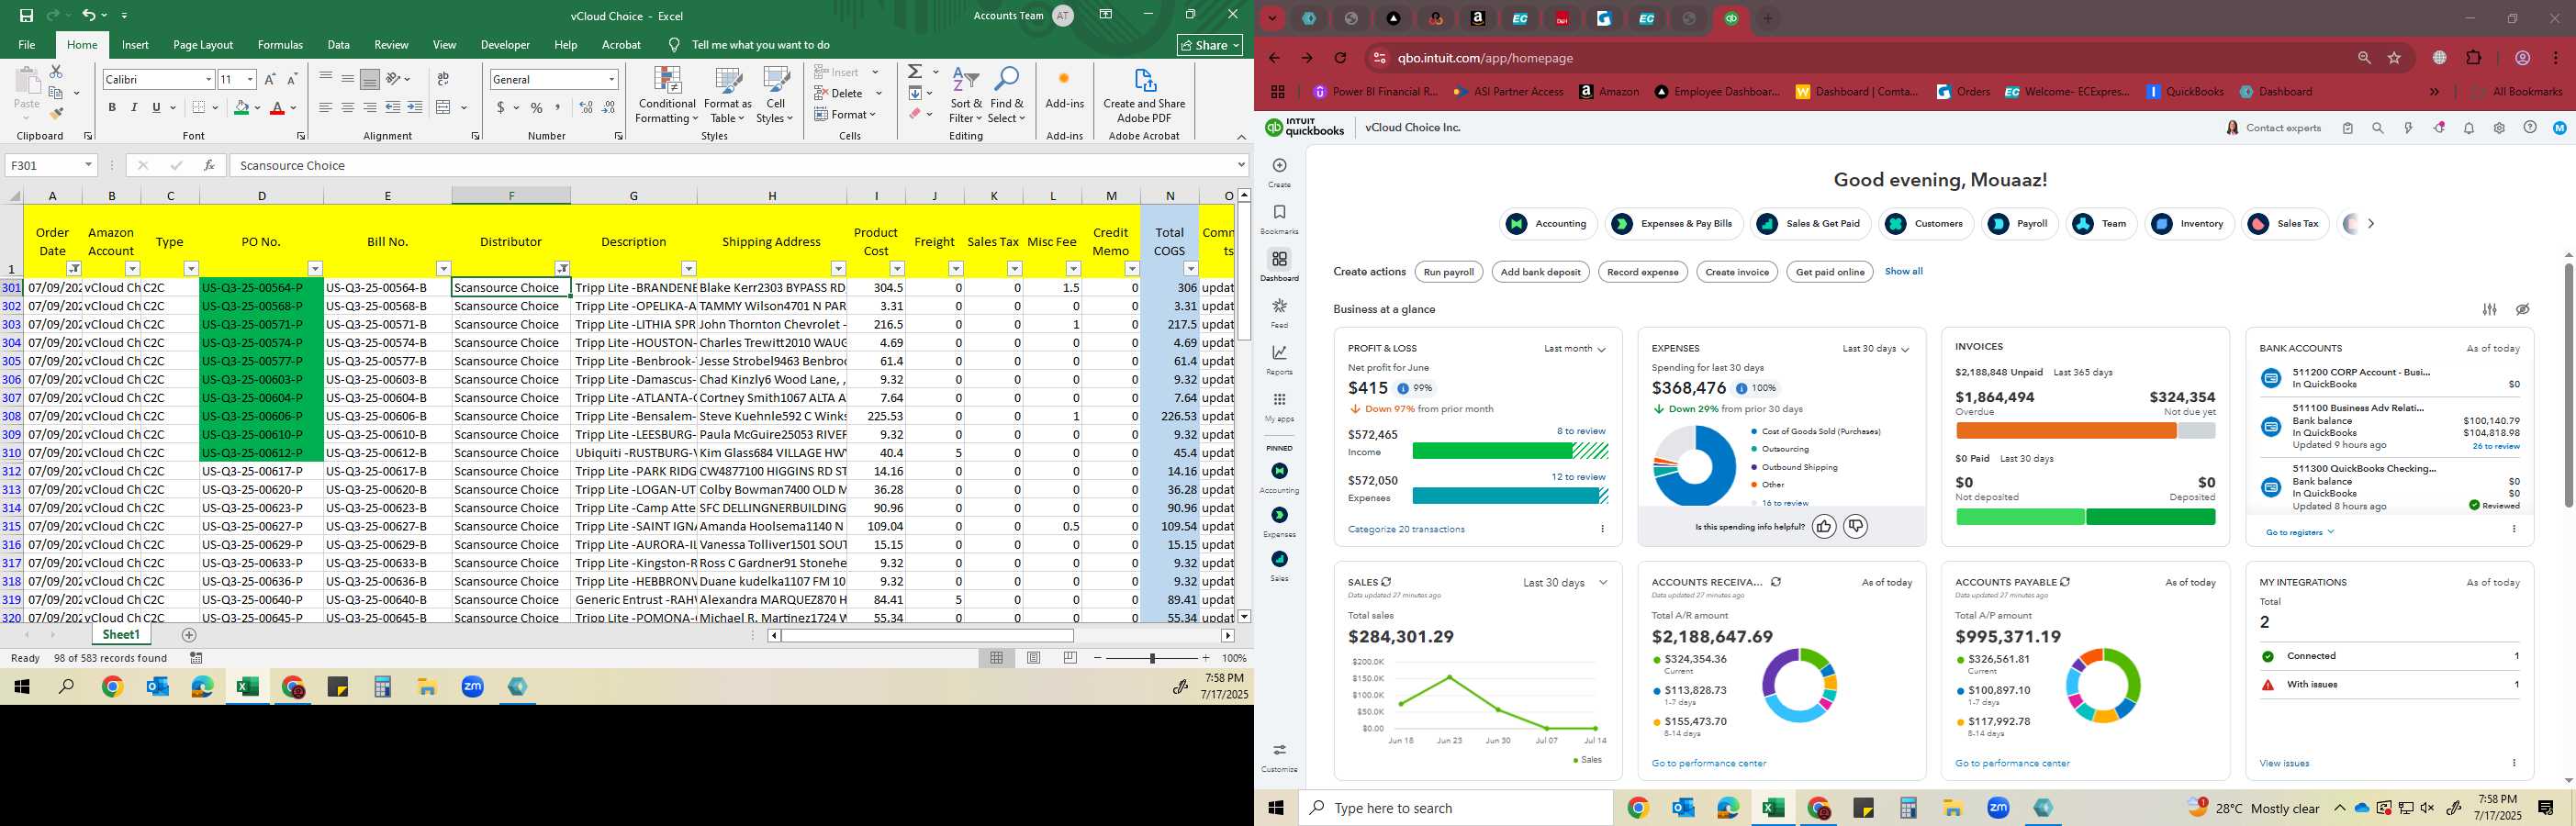
Task: Open the Order Date filter dropdown
Action: coord(74,268)
